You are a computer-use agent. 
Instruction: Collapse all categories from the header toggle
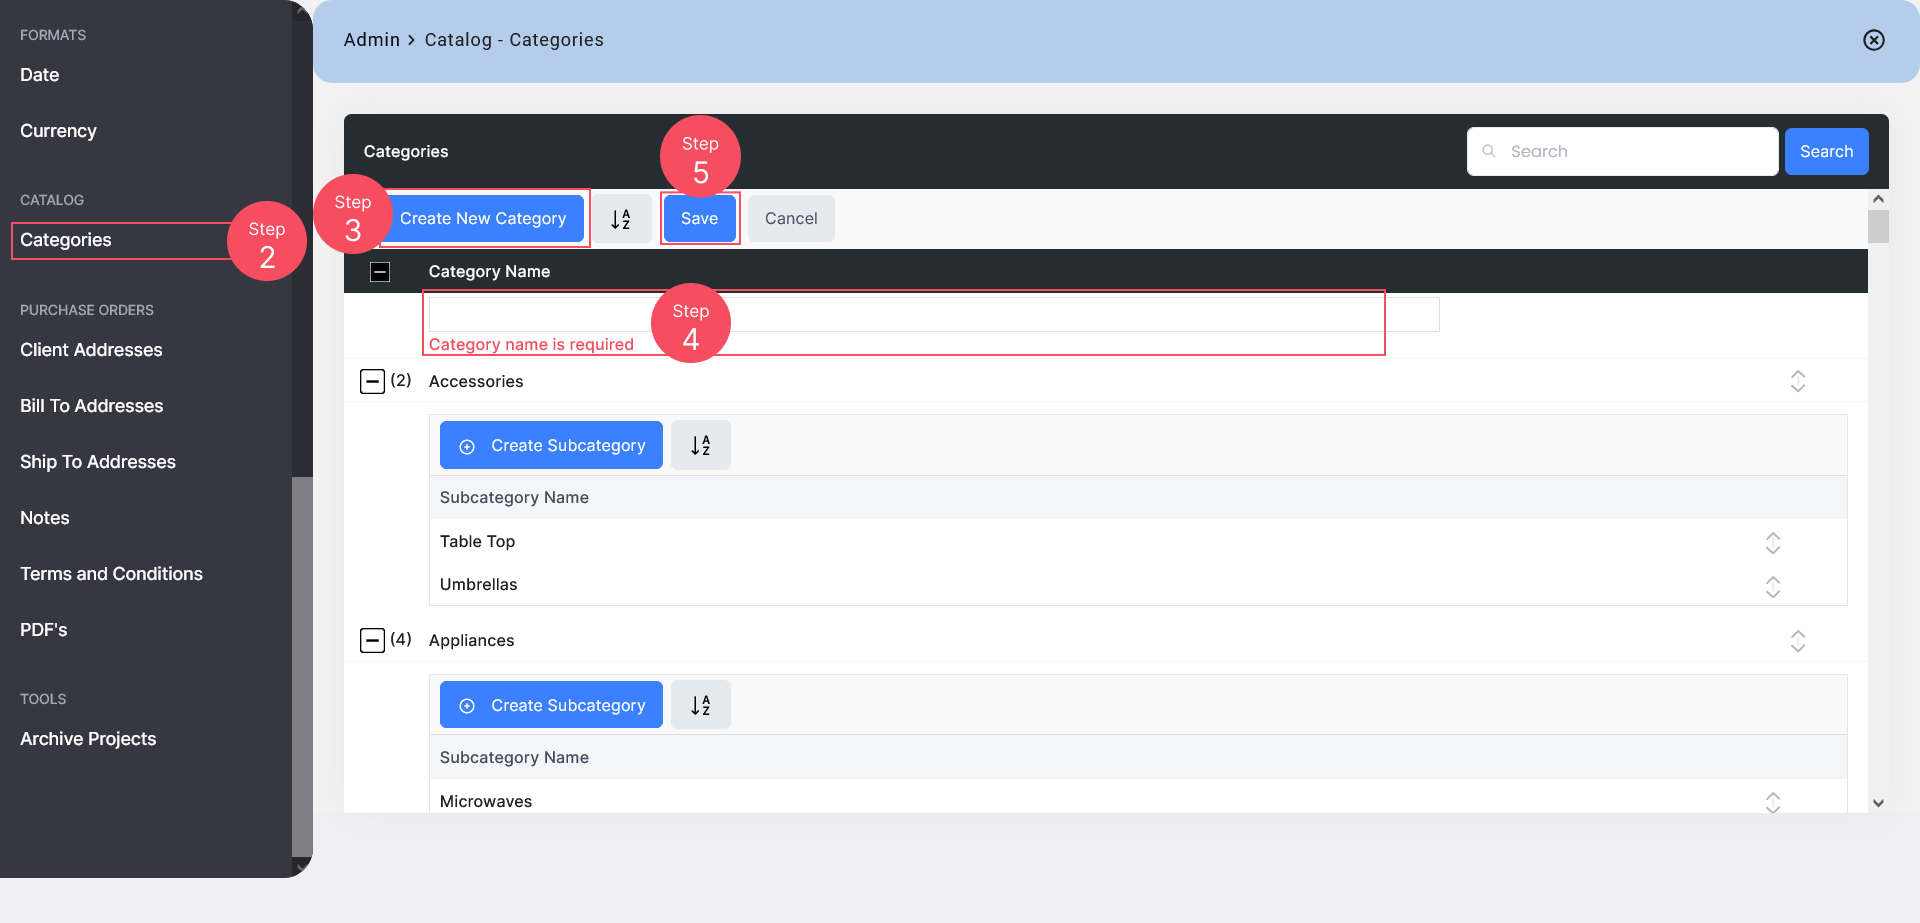tap(380, 272)
